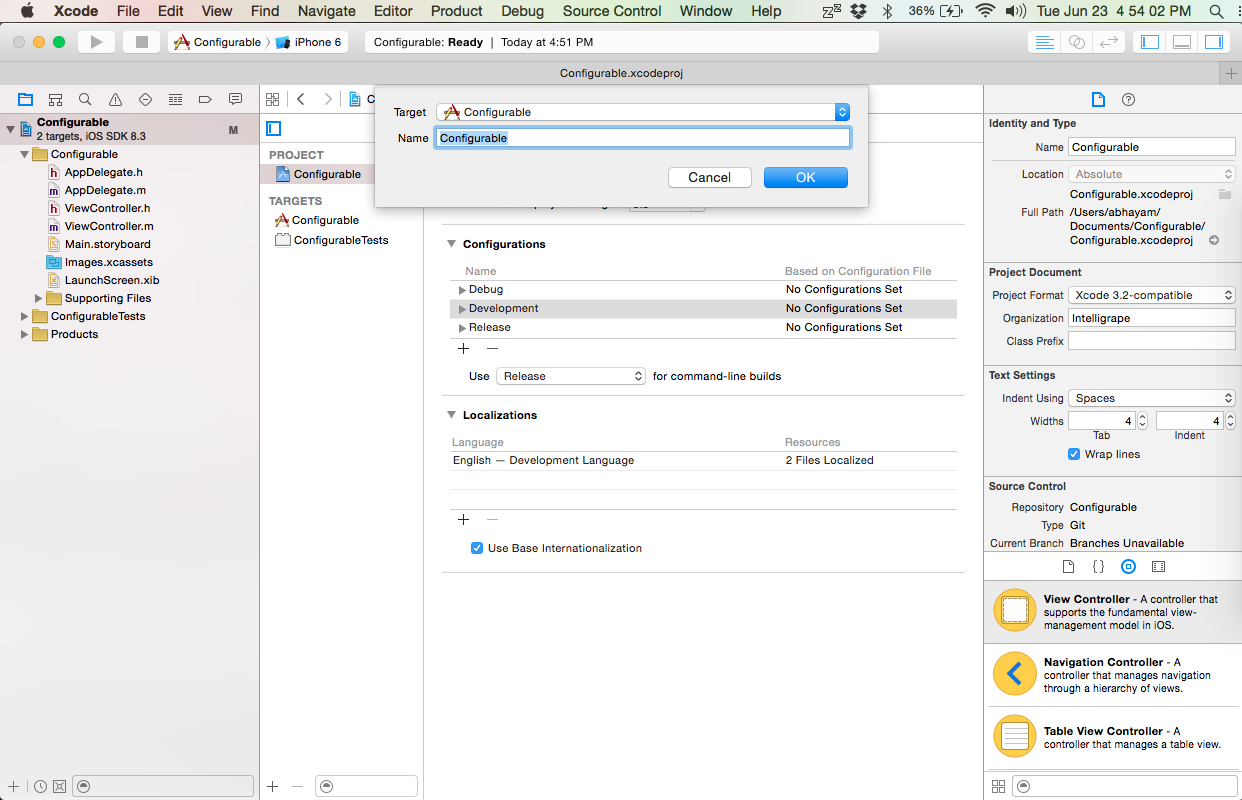Go forward in editor history
The image size is (1242, 800).
pos(327,99)
